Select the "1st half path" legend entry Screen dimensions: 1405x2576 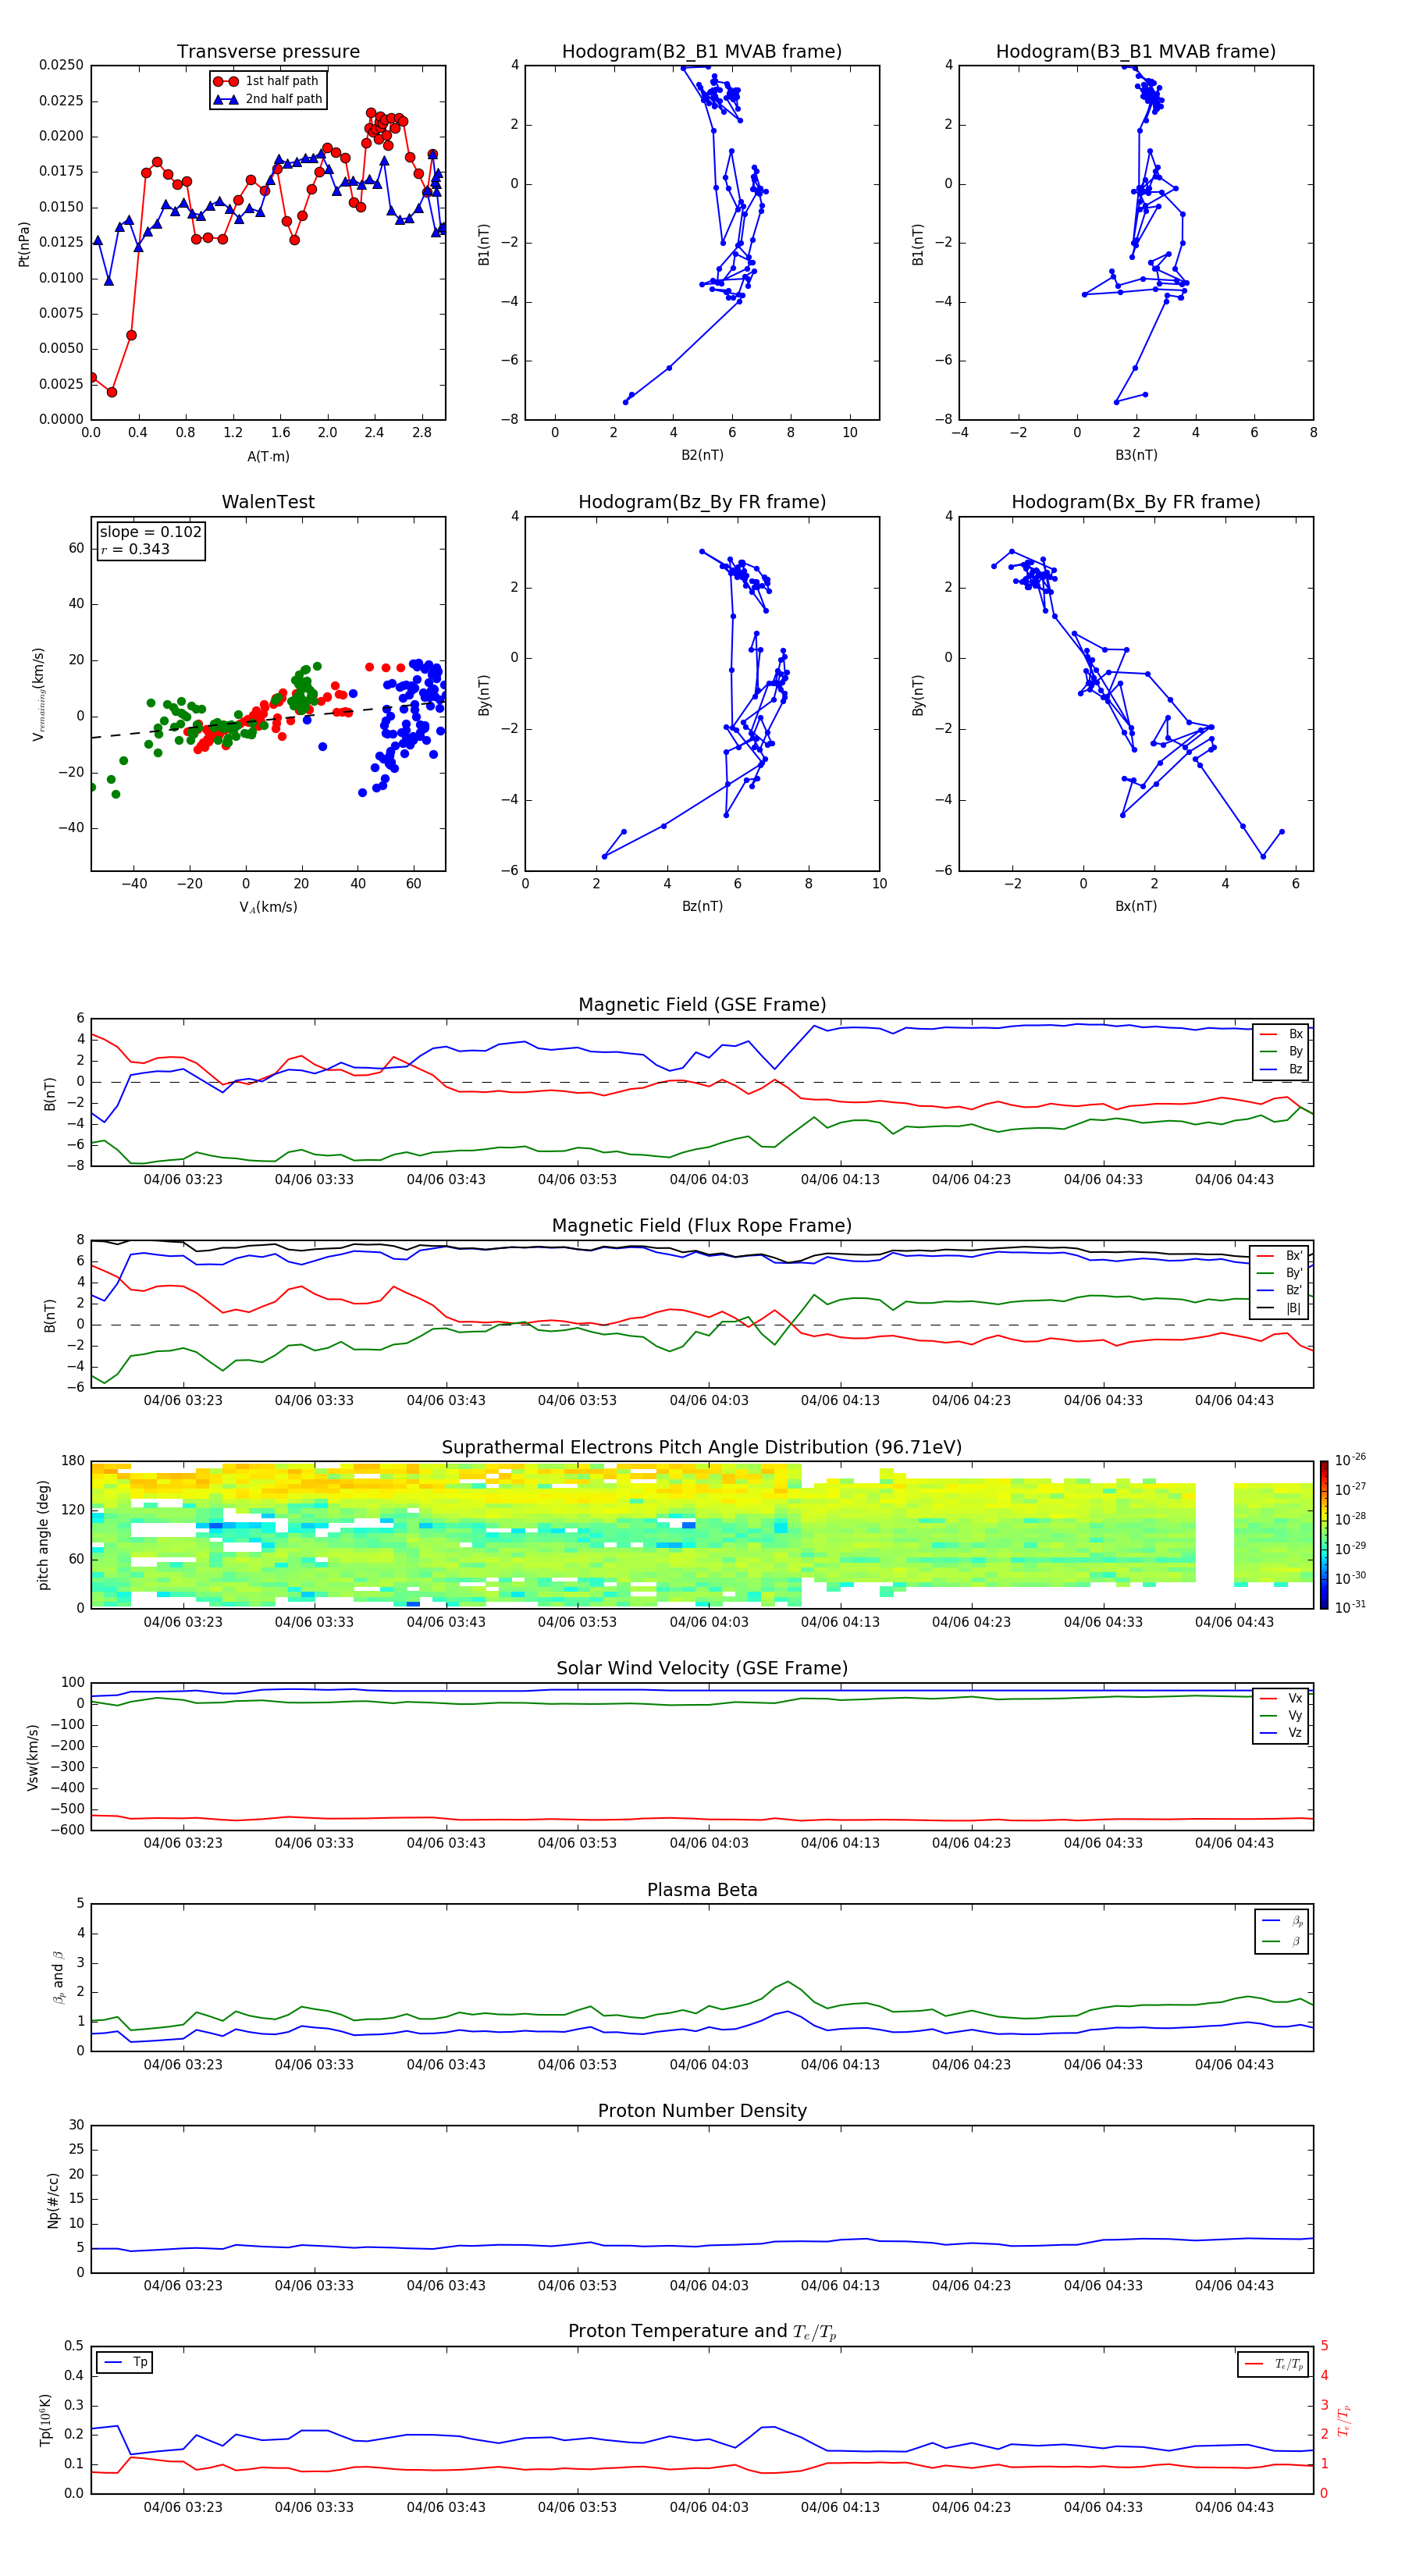tap(266, 81)
